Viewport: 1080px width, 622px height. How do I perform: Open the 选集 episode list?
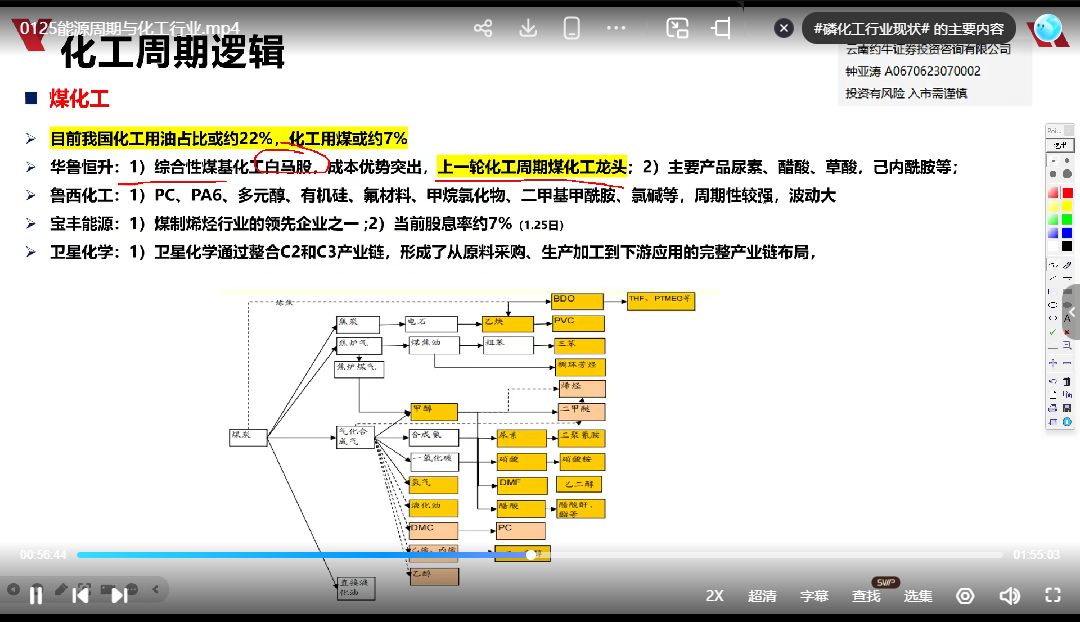(917, 596)
